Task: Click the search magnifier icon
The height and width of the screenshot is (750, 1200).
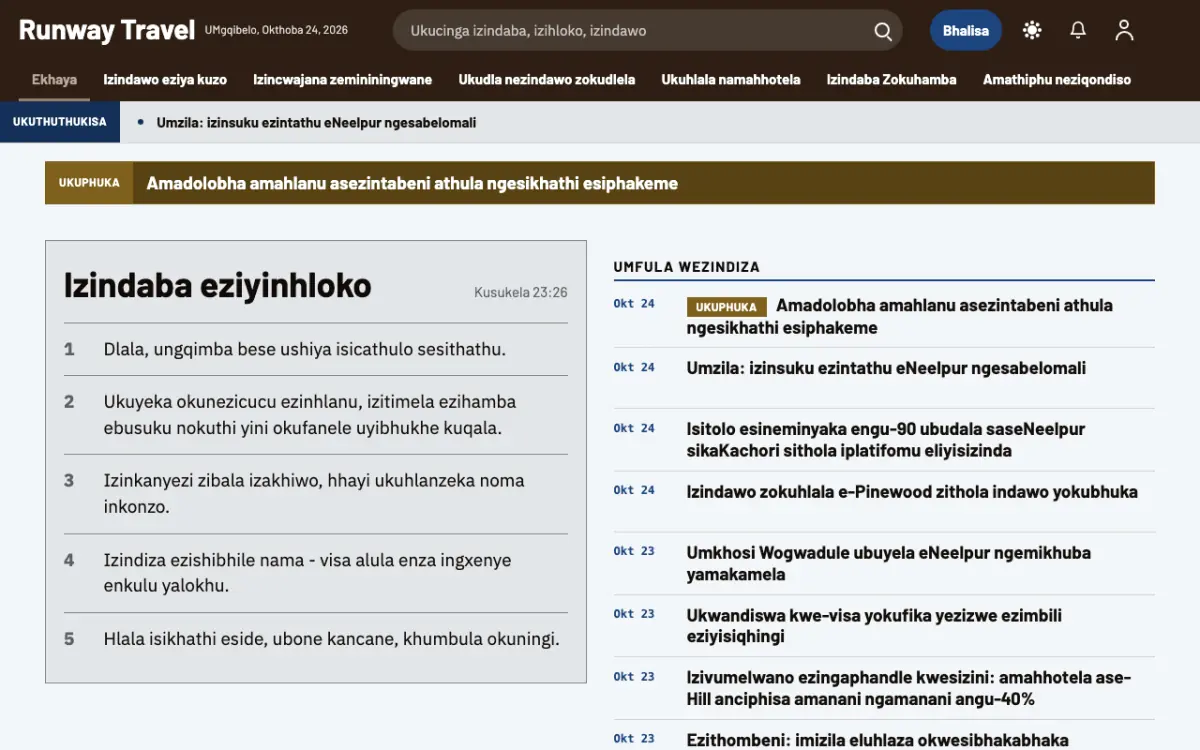Action: point(883,31)
